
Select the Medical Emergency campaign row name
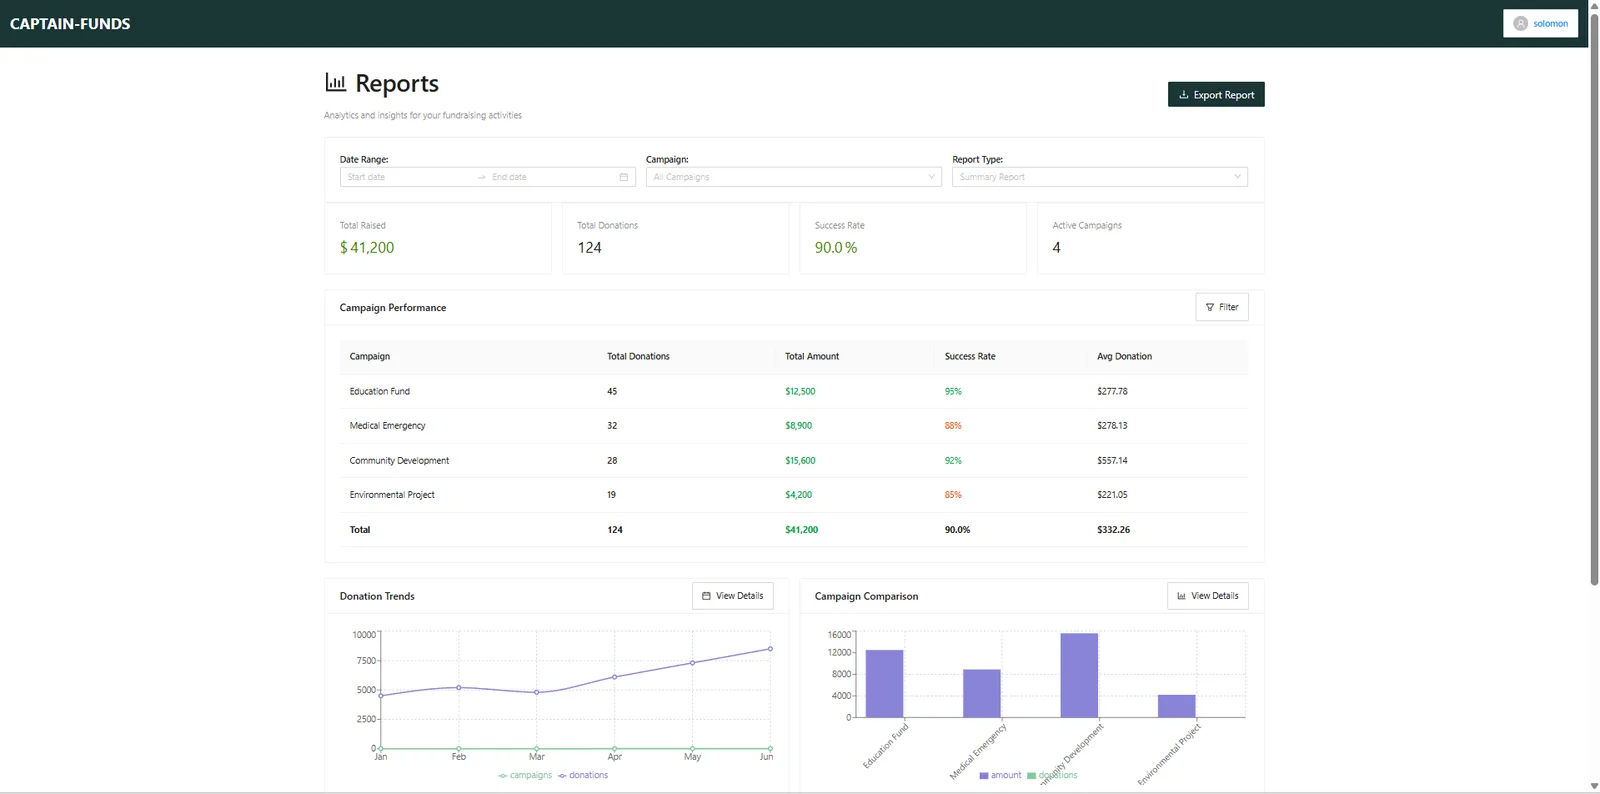387,426
